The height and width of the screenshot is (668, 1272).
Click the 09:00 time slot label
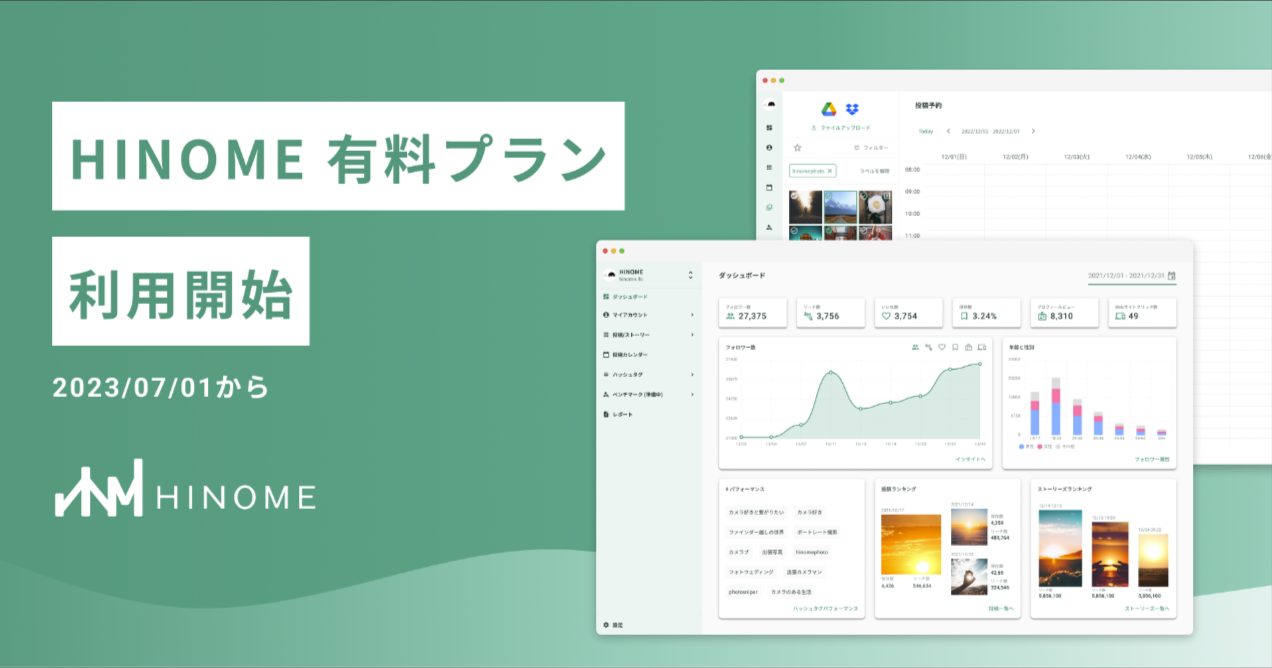click(x=912, y=191)
